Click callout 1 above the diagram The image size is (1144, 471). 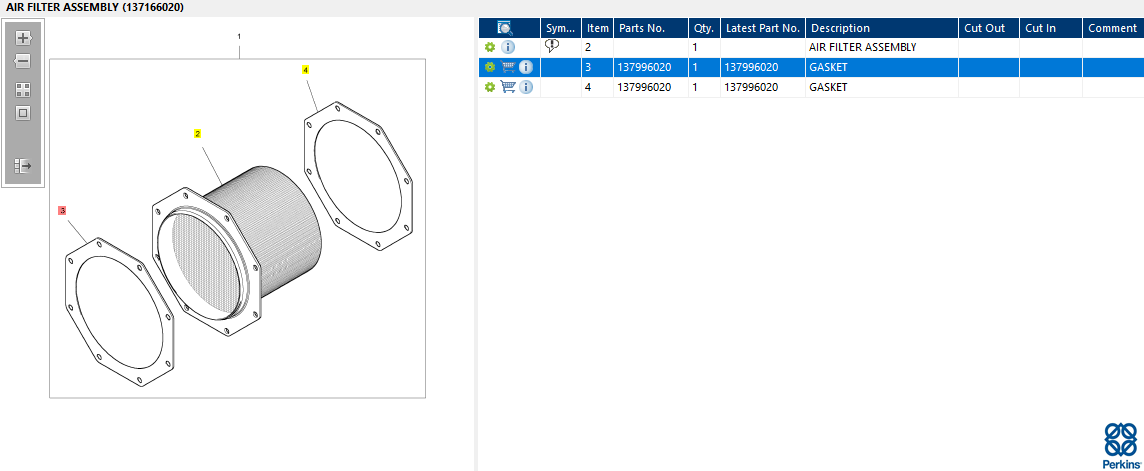click(239, 36)
